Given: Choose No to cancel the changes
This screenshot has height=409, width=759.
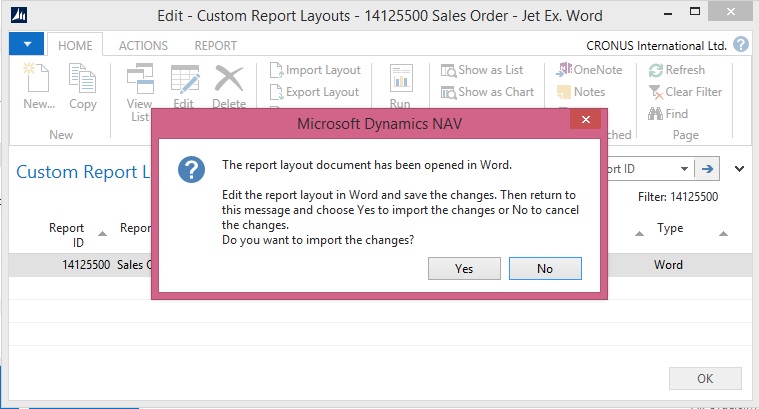Looking at the screenshot, I should click(544, 269).
